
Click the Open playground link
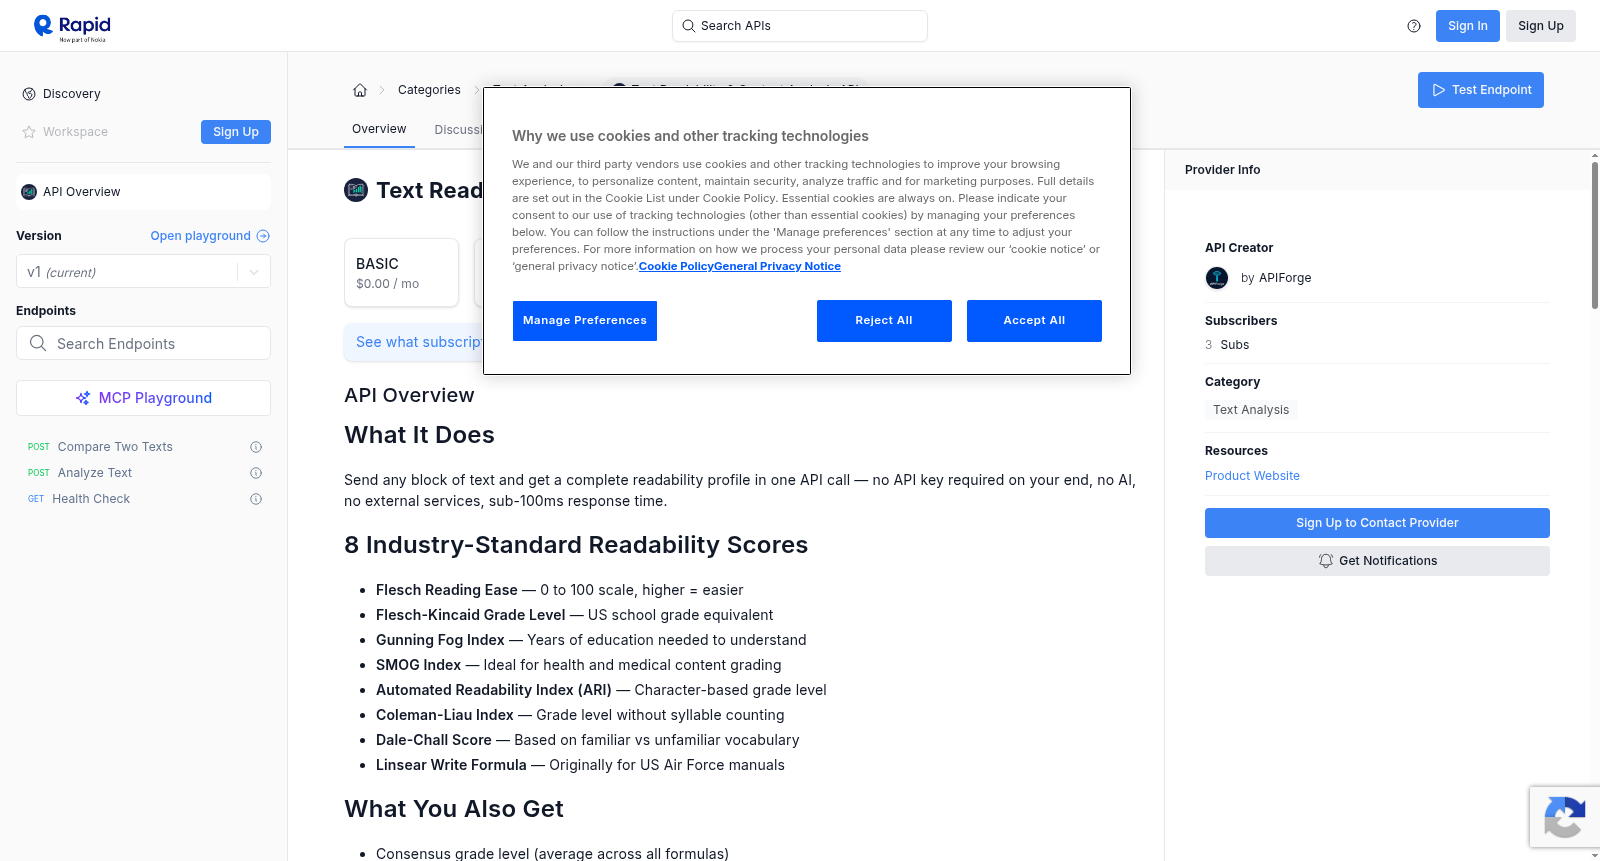pos(200,236)
